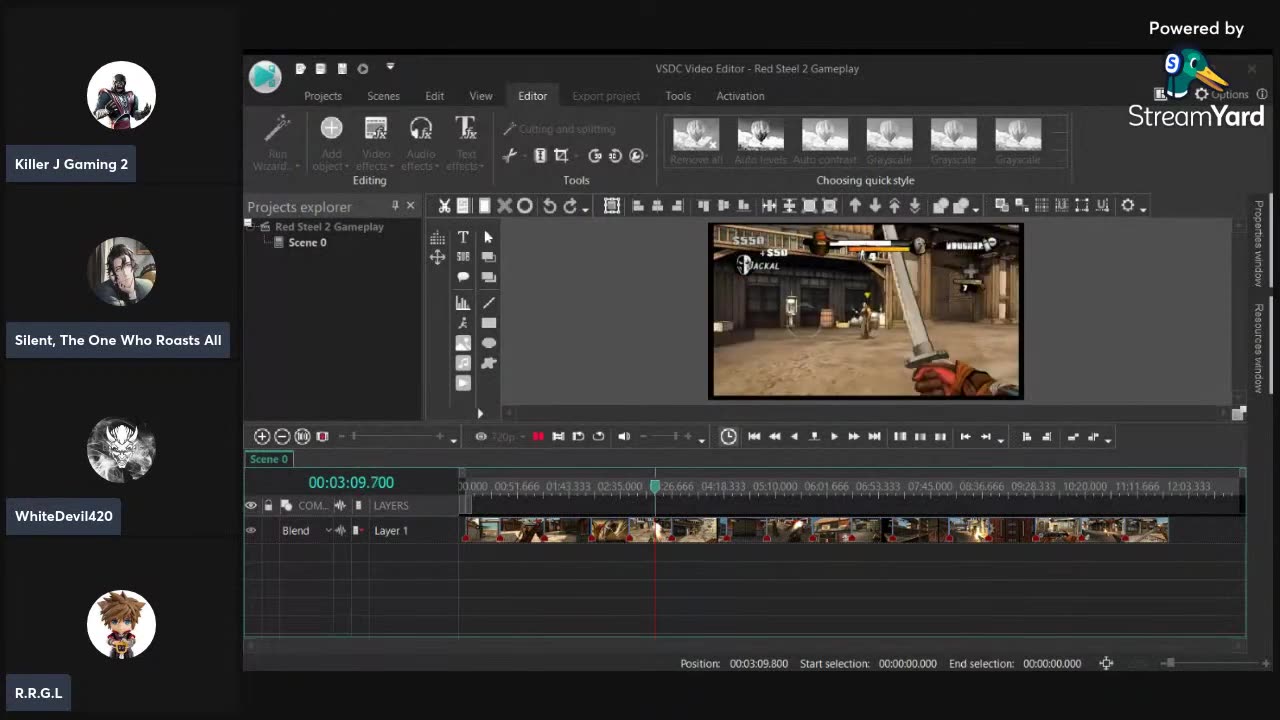1280x720 pixels.
Task: Click Remove all quick style
Action: tap(696, 141)
